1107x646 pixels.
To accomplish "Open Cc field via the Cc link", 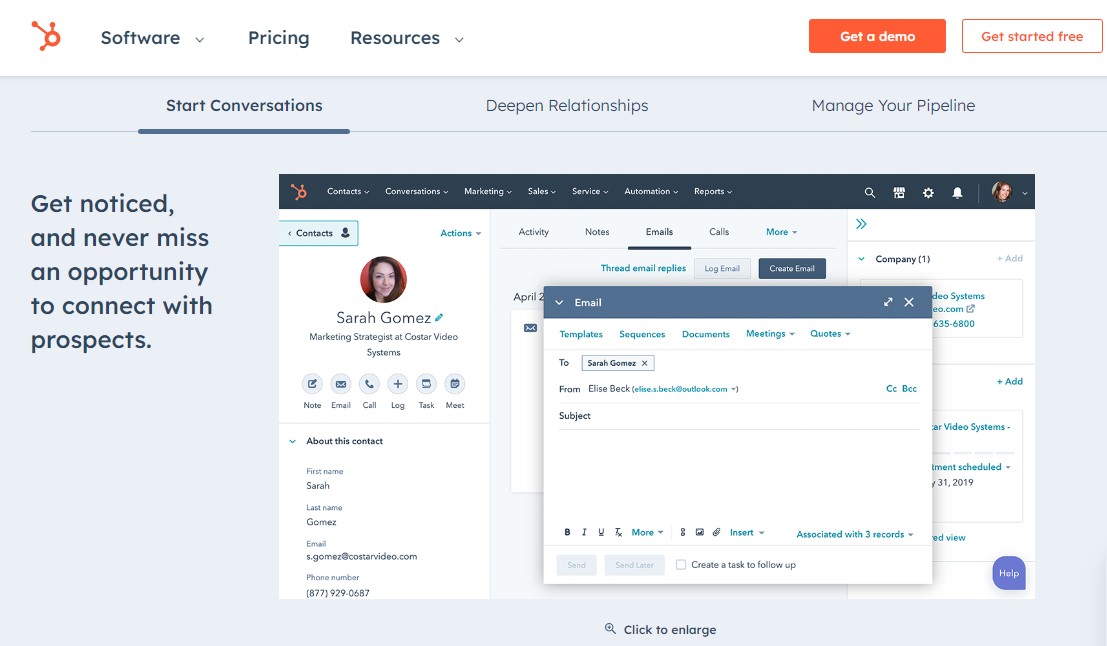I will pos(890,388).
